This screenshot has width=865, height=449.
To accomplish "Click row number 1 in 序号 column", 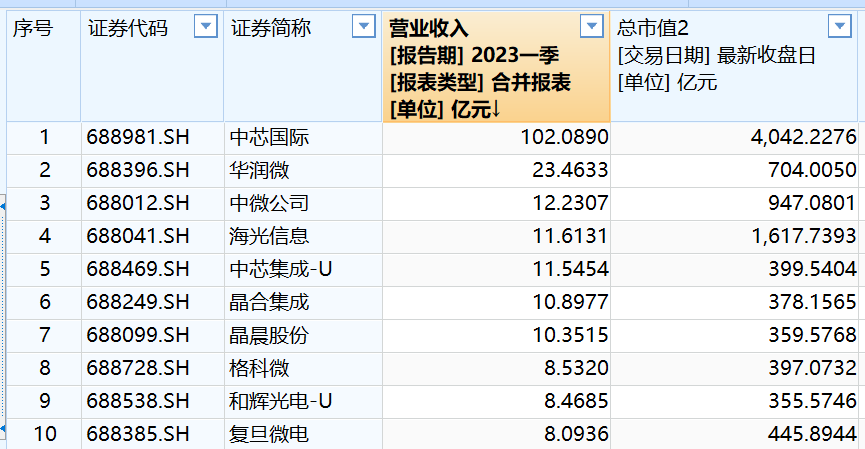I will 44,137.
